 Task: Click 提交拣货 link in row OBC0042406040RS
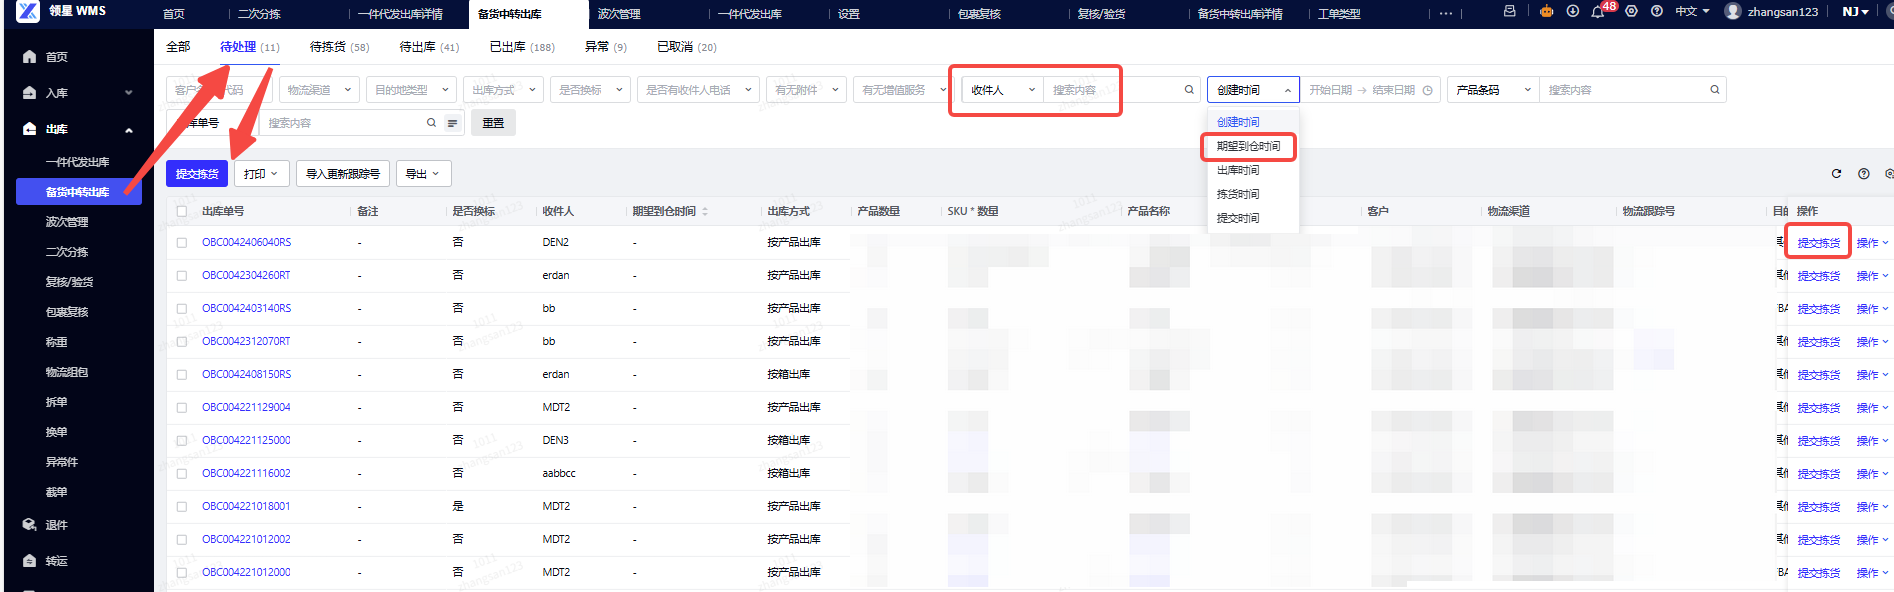pyautogui.click(x=1818, y=243)
